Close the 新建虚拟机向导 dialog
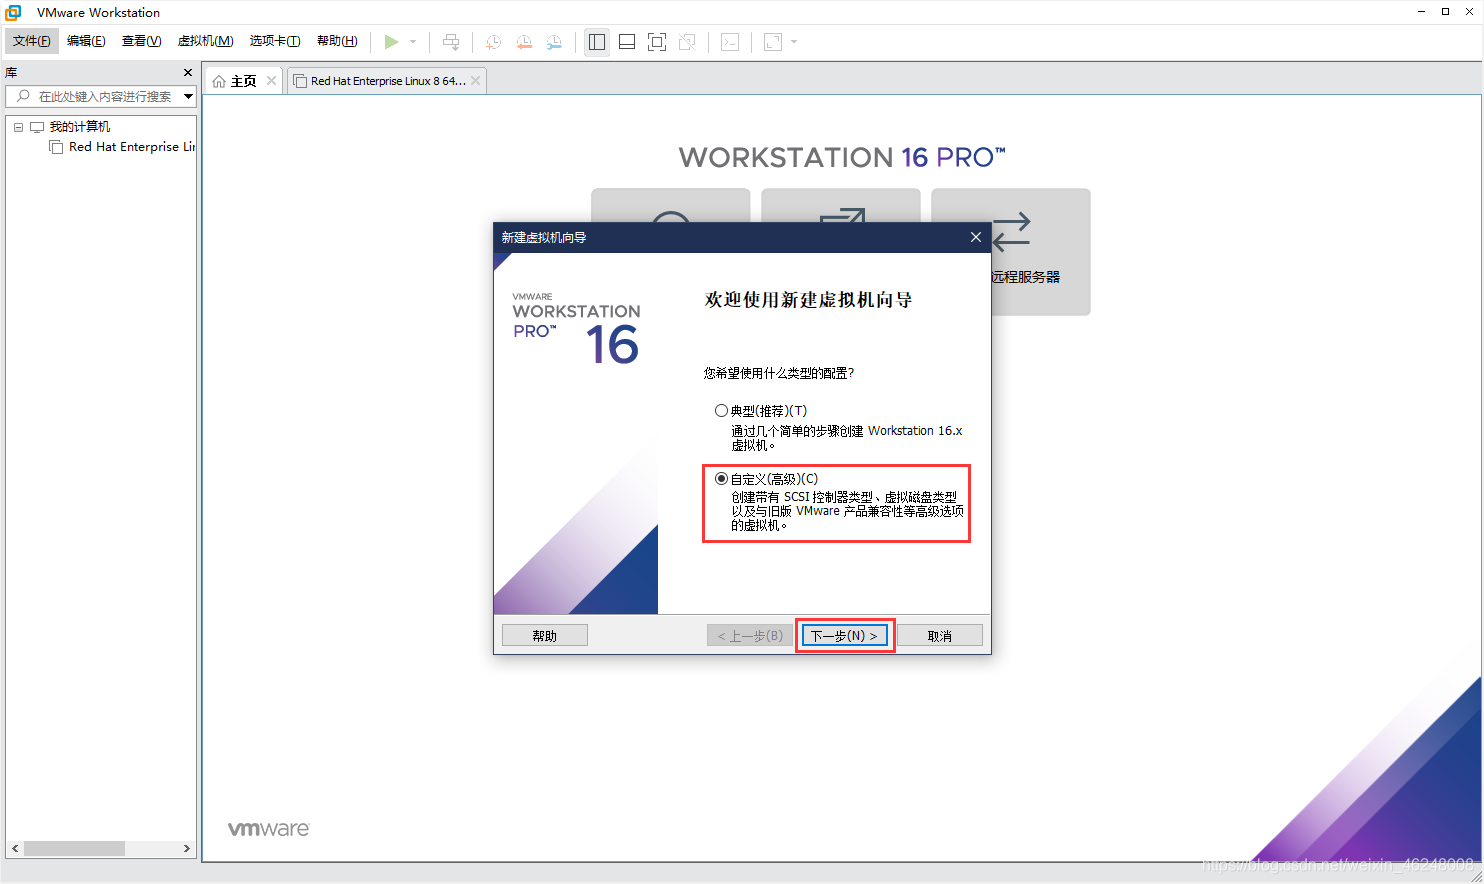Screen dimensions: 1484x884 (976, 237)
